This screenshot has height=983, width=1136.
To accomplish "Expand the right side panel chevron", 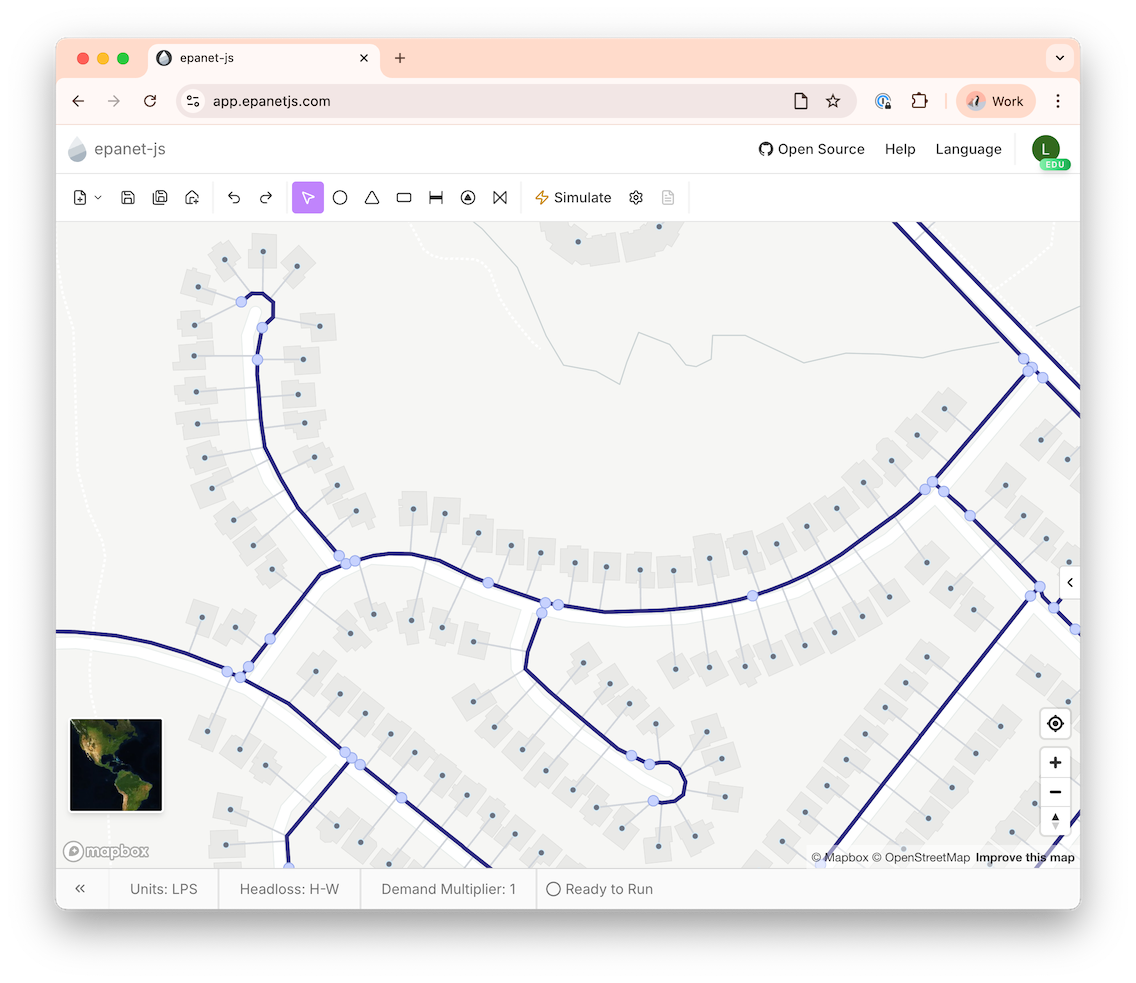I will [x=1069, y=582].
